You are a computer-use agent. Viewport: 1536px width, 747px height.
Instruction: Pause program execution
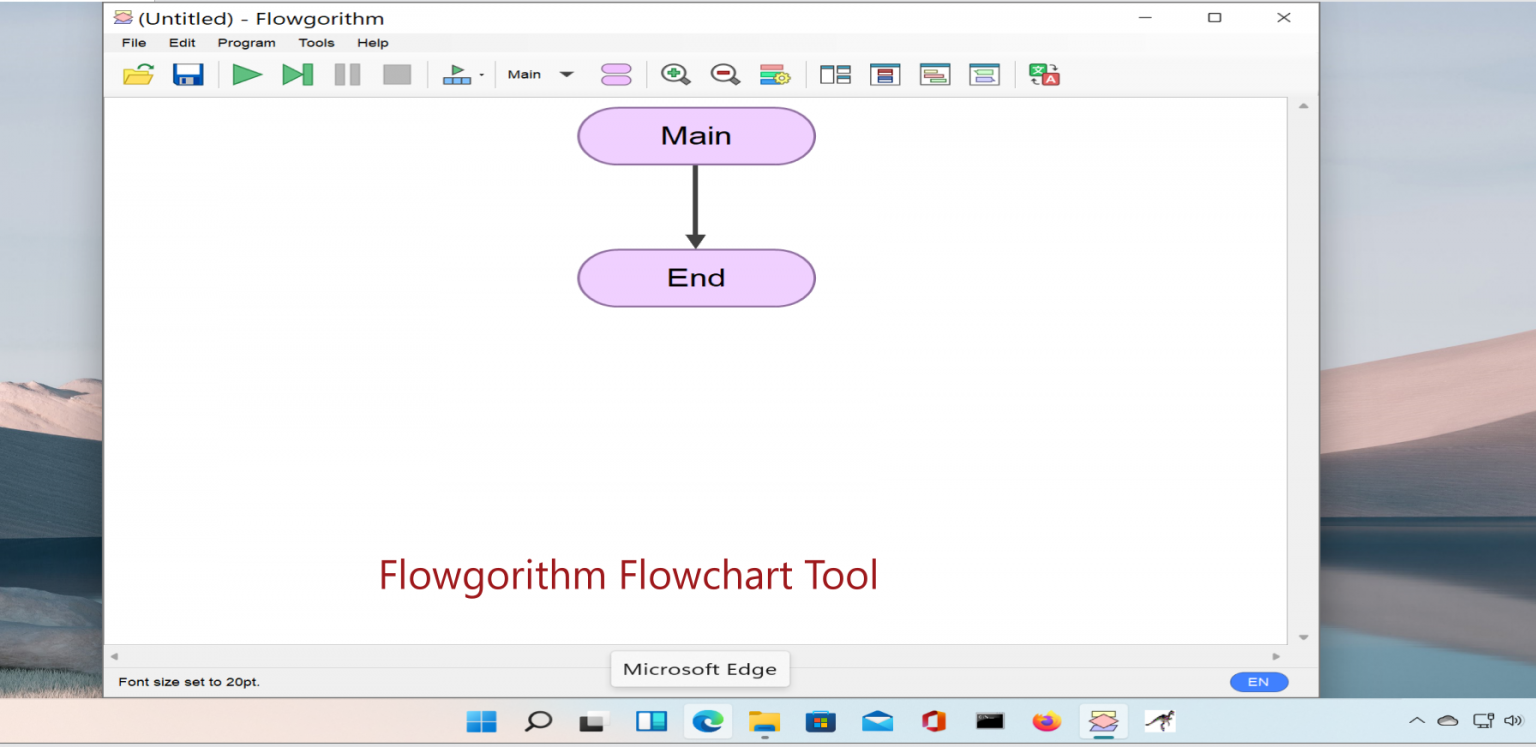pos(347,73)
